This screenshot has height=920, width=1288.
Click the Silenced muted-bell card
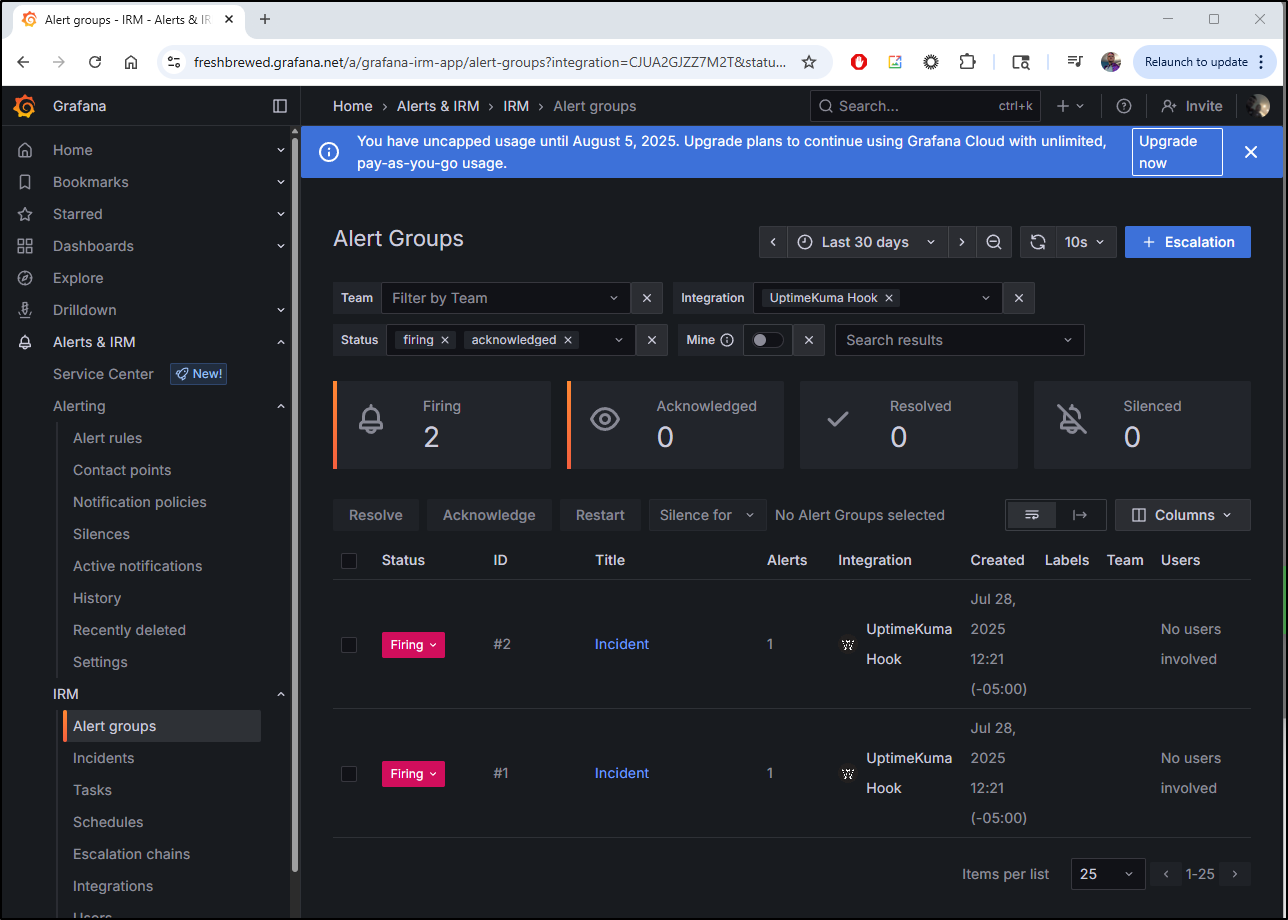point(1142,424)
